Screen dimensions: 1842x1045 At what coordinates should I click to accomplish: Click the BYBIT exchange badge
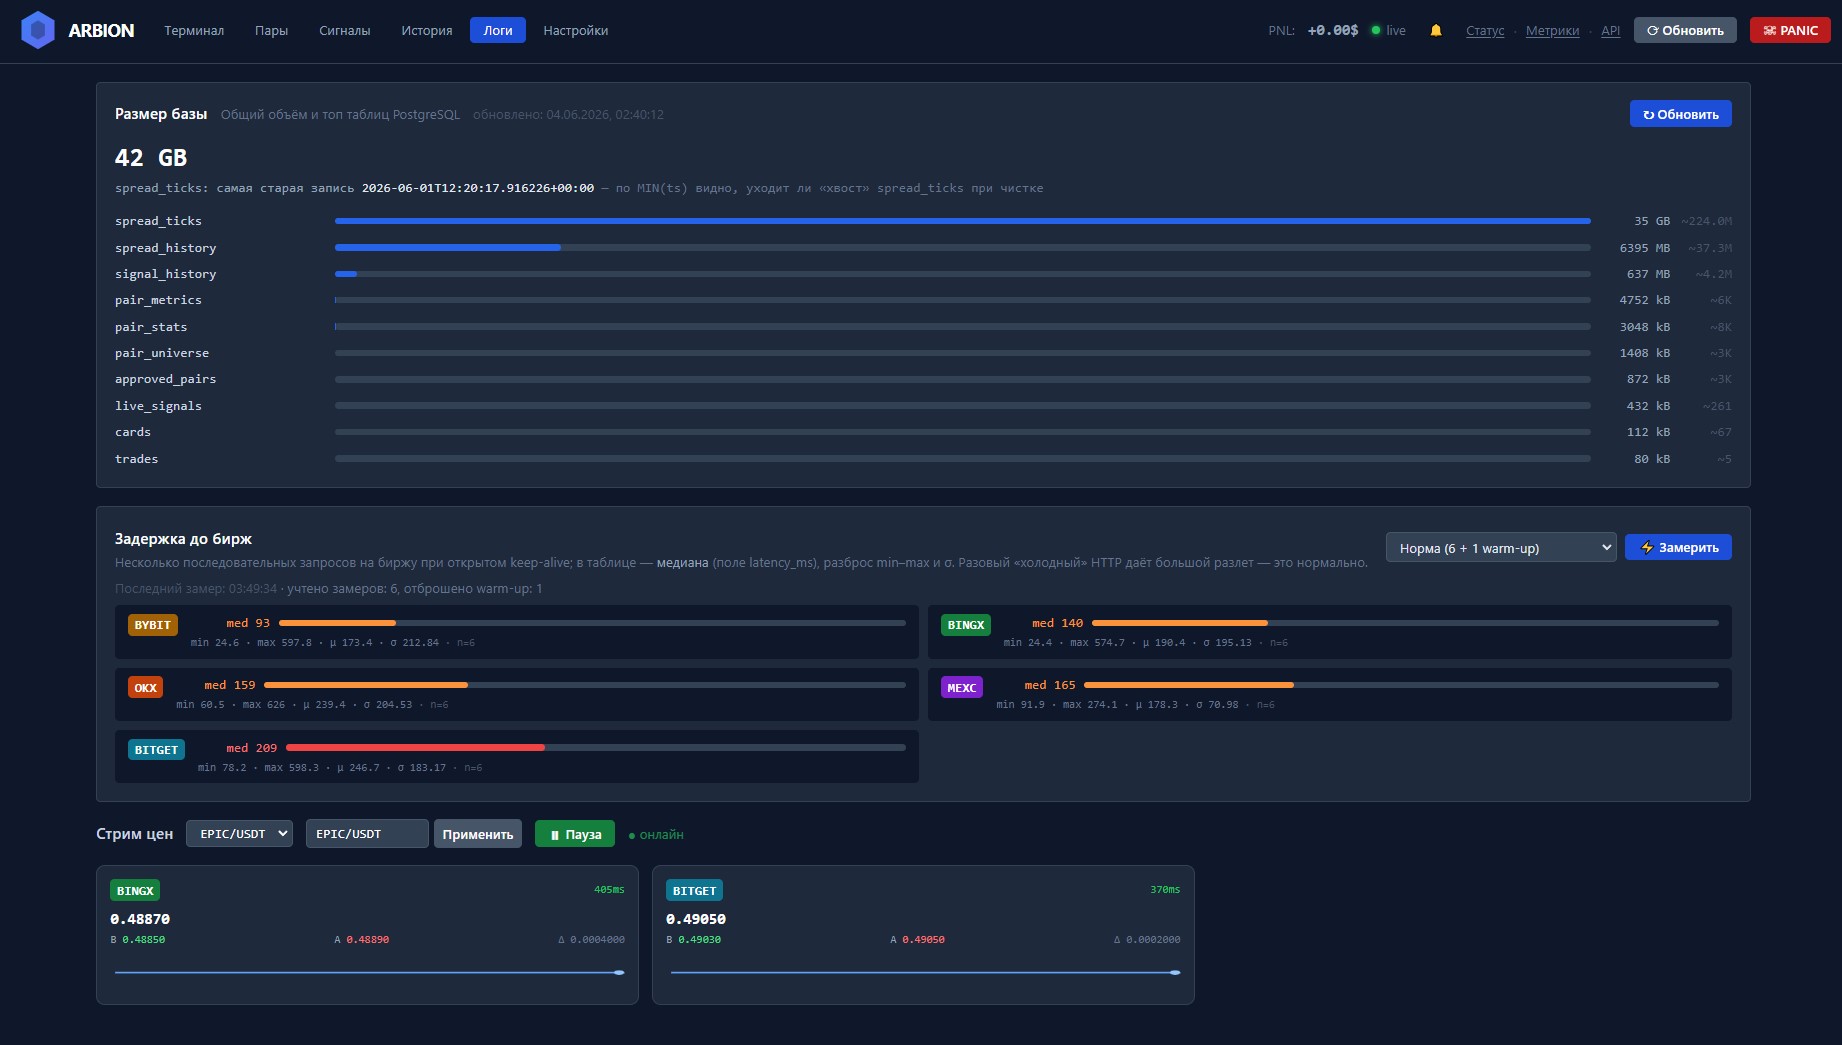click(153, 625)
